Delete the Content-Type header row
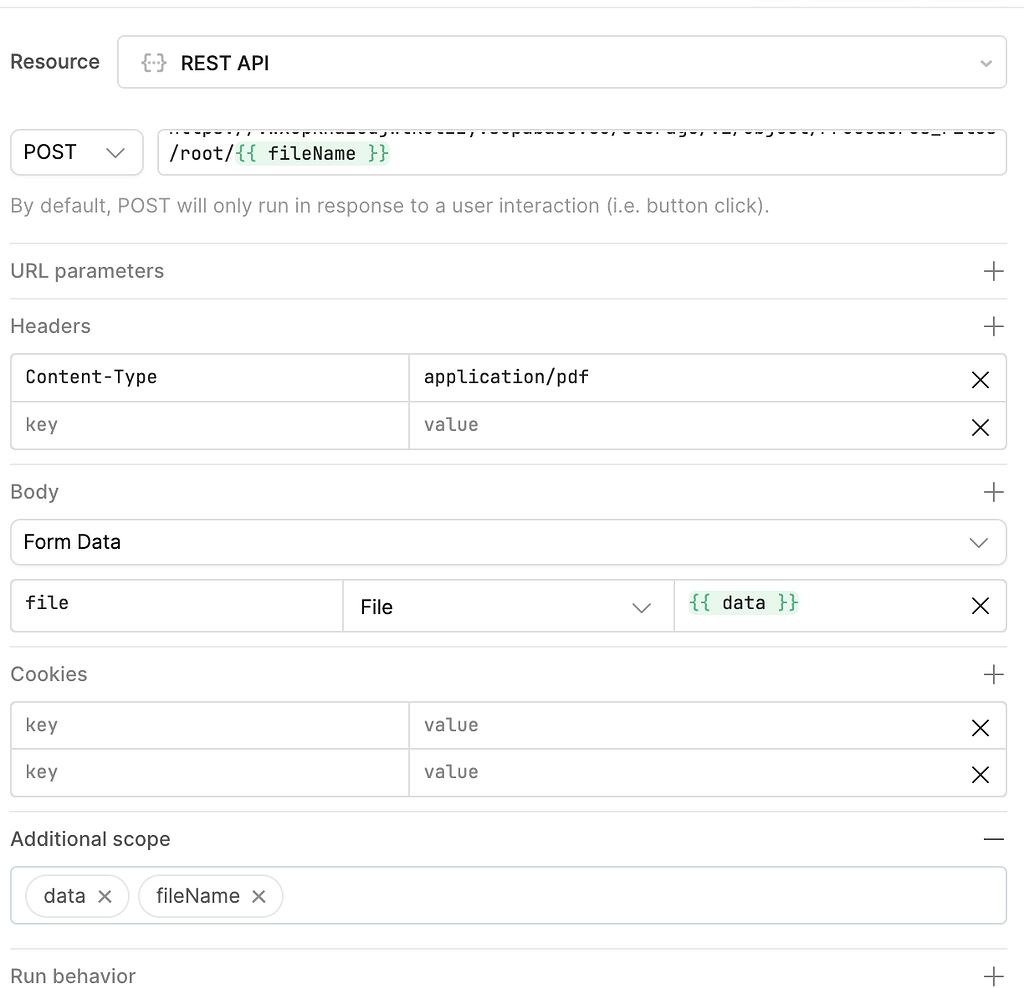This screenshot has width=1024, height=988. [x=981, y=378]
